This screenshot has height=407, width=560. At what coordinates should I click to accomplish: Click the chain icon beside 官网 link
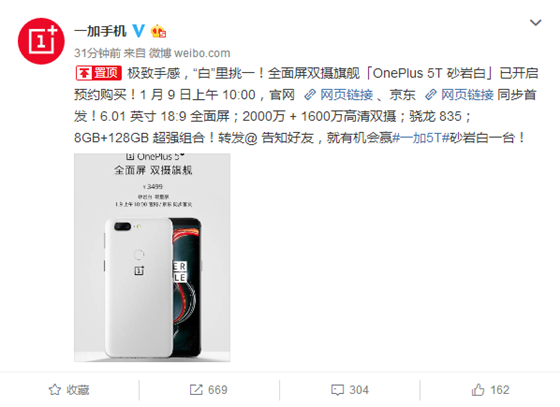310,95
